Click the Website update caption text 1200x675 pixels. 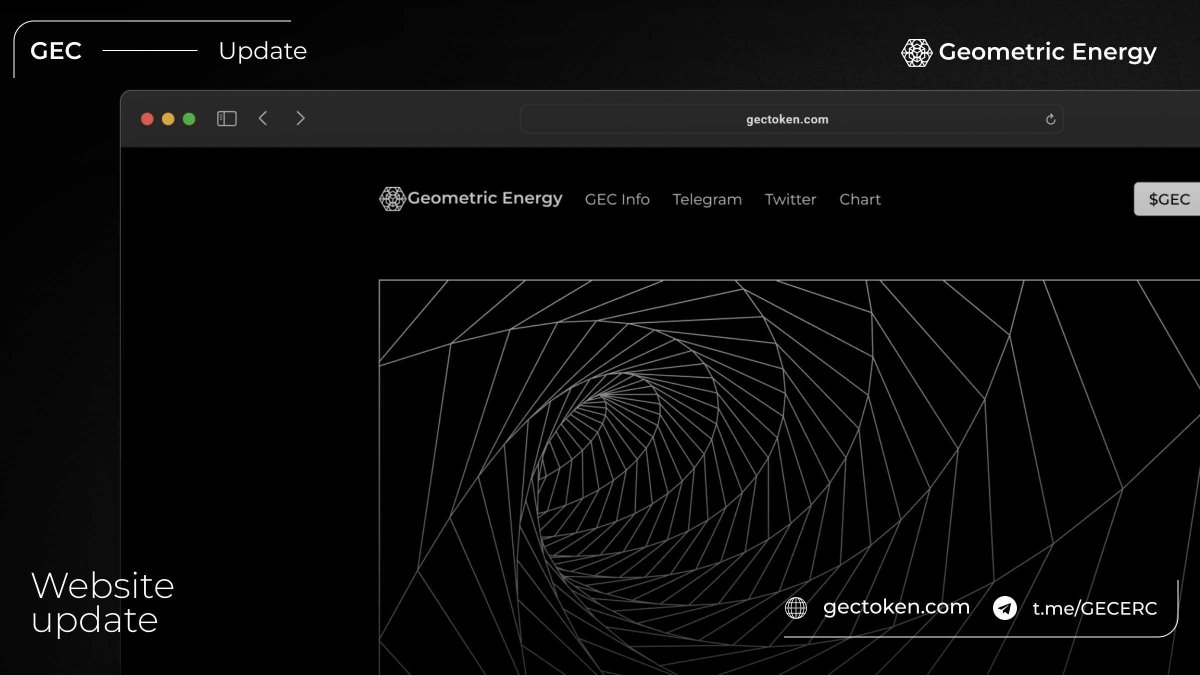coord(102,603)
